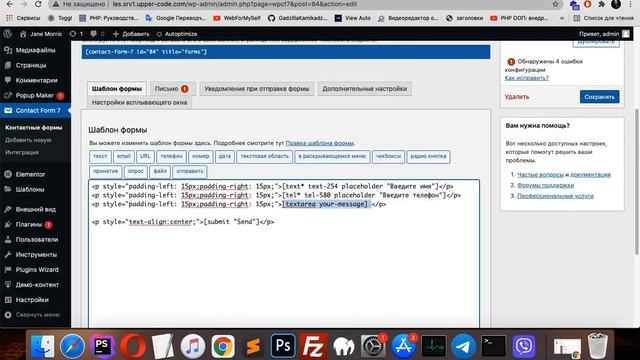Open App Store from dock
This screenshot has width=640, height=360.
pyautogui.click(x=403, y=346)
